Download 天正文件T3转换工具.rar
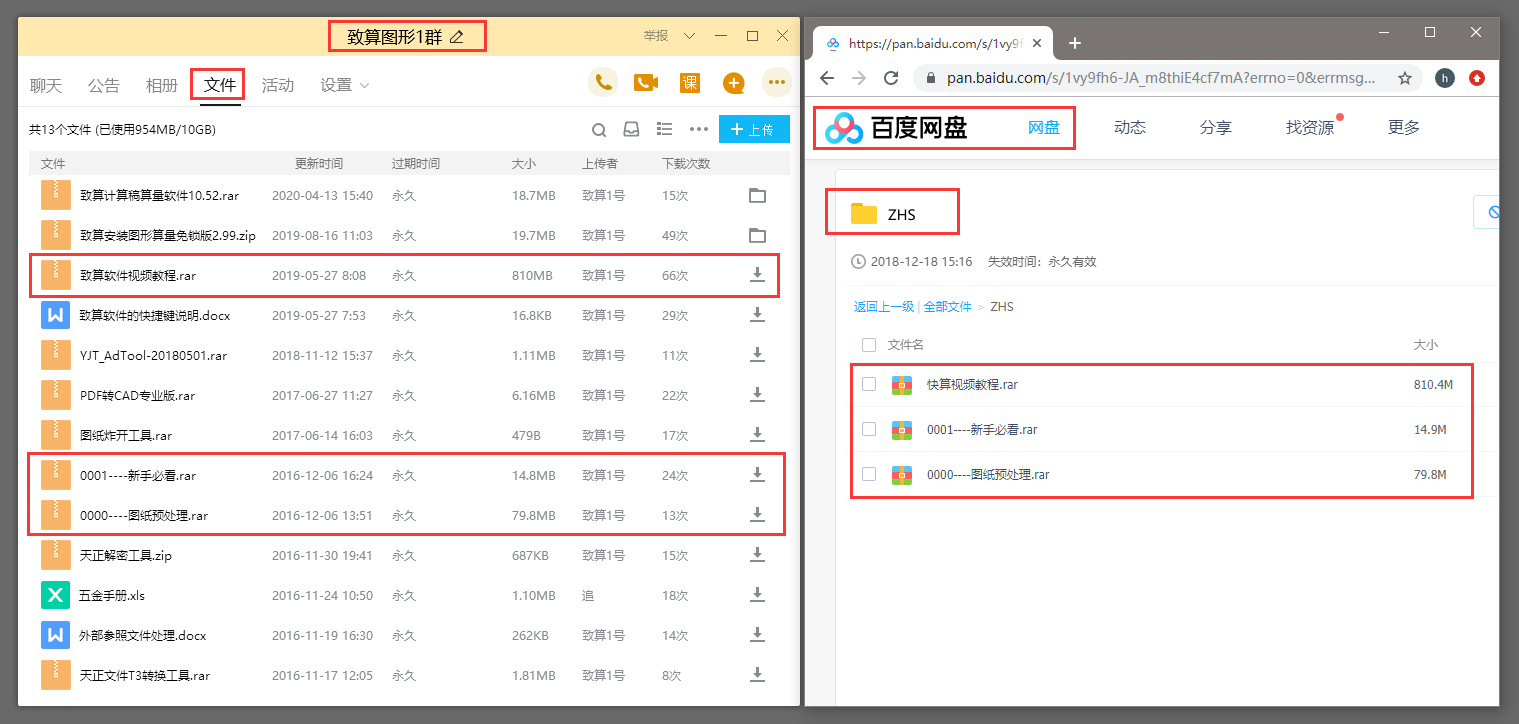 757,675
